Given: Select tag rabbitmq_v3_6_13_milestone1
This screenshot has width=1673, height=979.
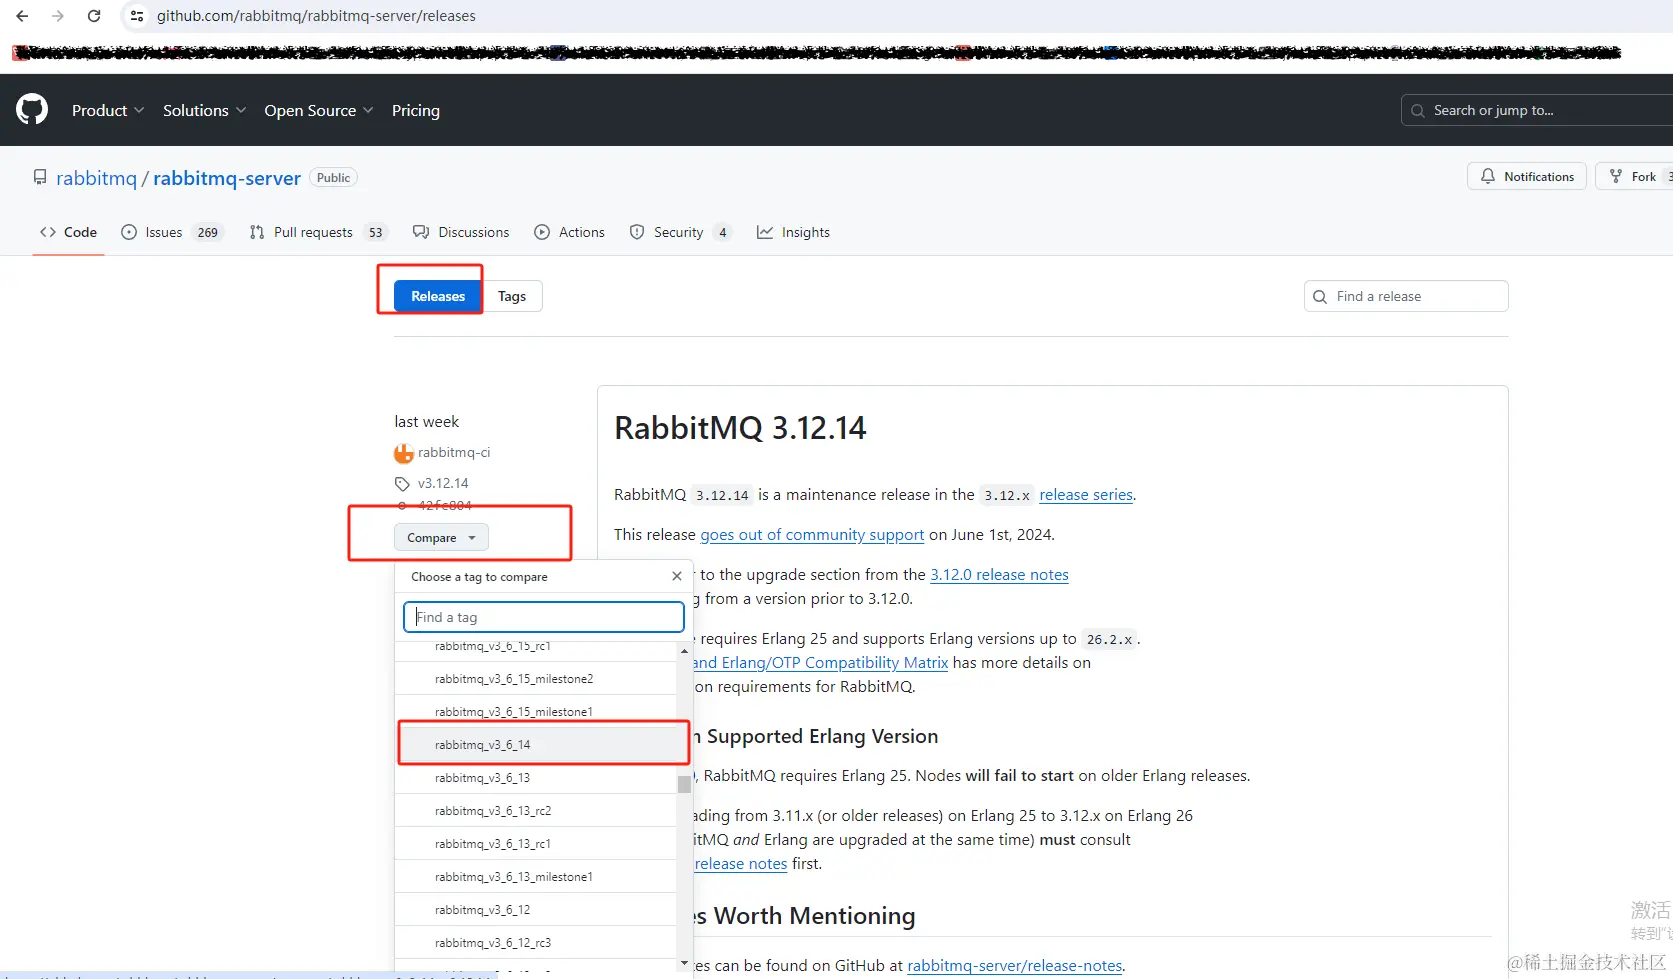Looking at the screenshot, I should click(536, 877).
